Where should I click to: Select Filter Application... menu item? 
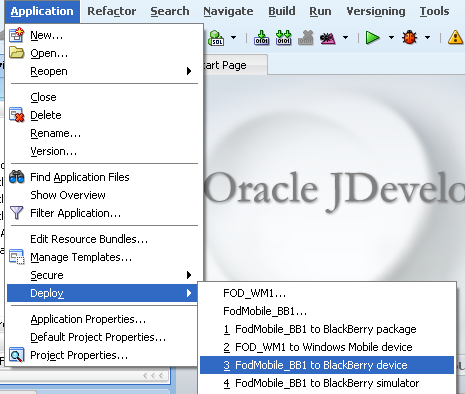pyautogui.click(x=105, y=213)
